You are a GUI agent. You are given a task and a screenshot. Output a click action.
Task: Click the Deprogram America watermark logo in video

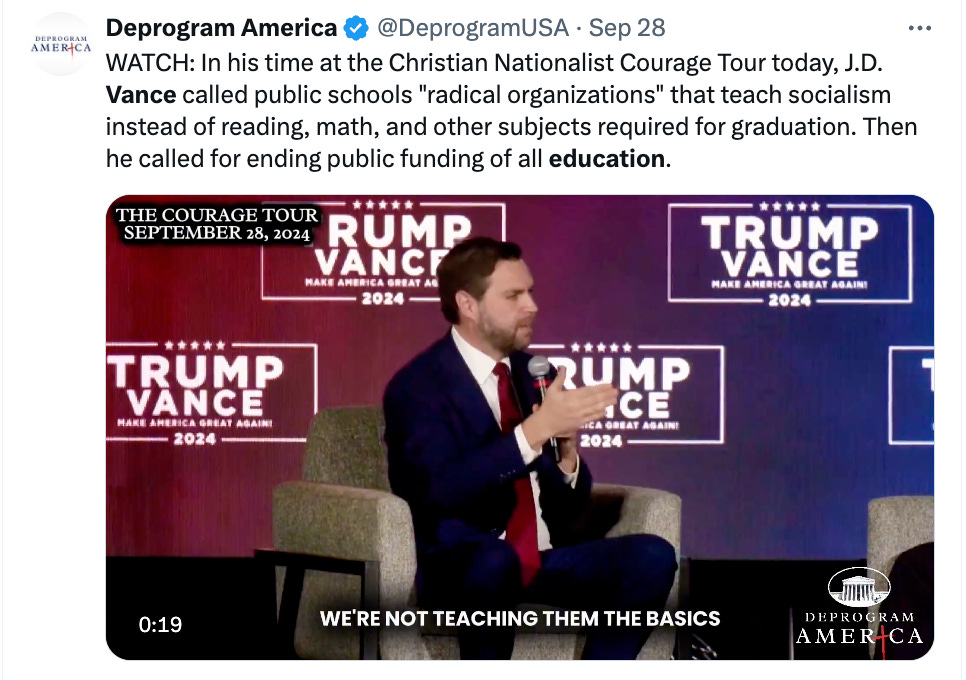[x=858, y=610]
